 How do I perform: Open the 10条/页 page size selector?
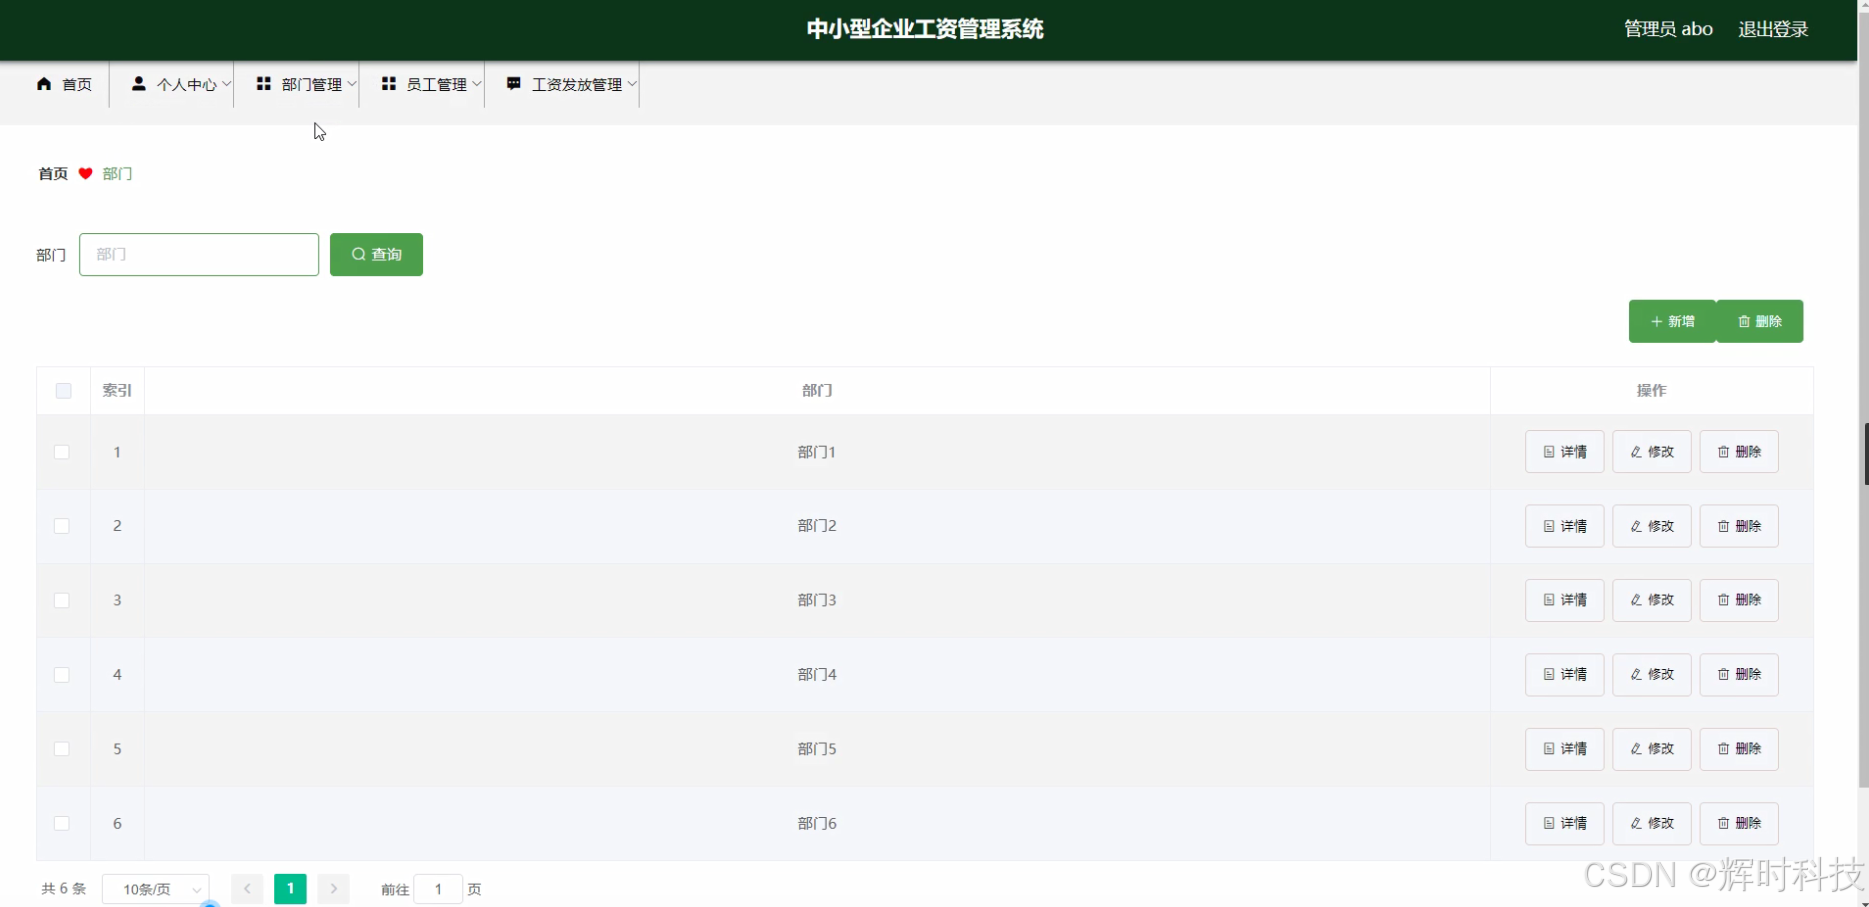[155, 888]
